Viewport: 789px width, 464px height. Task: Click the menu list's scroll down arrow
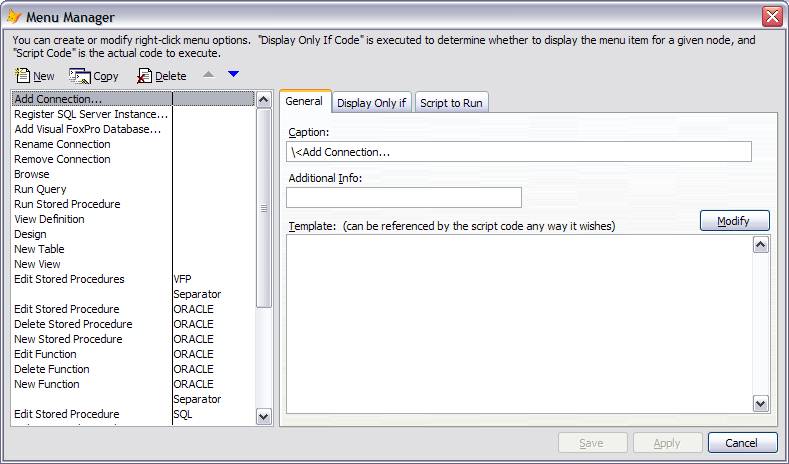[264, 416]
